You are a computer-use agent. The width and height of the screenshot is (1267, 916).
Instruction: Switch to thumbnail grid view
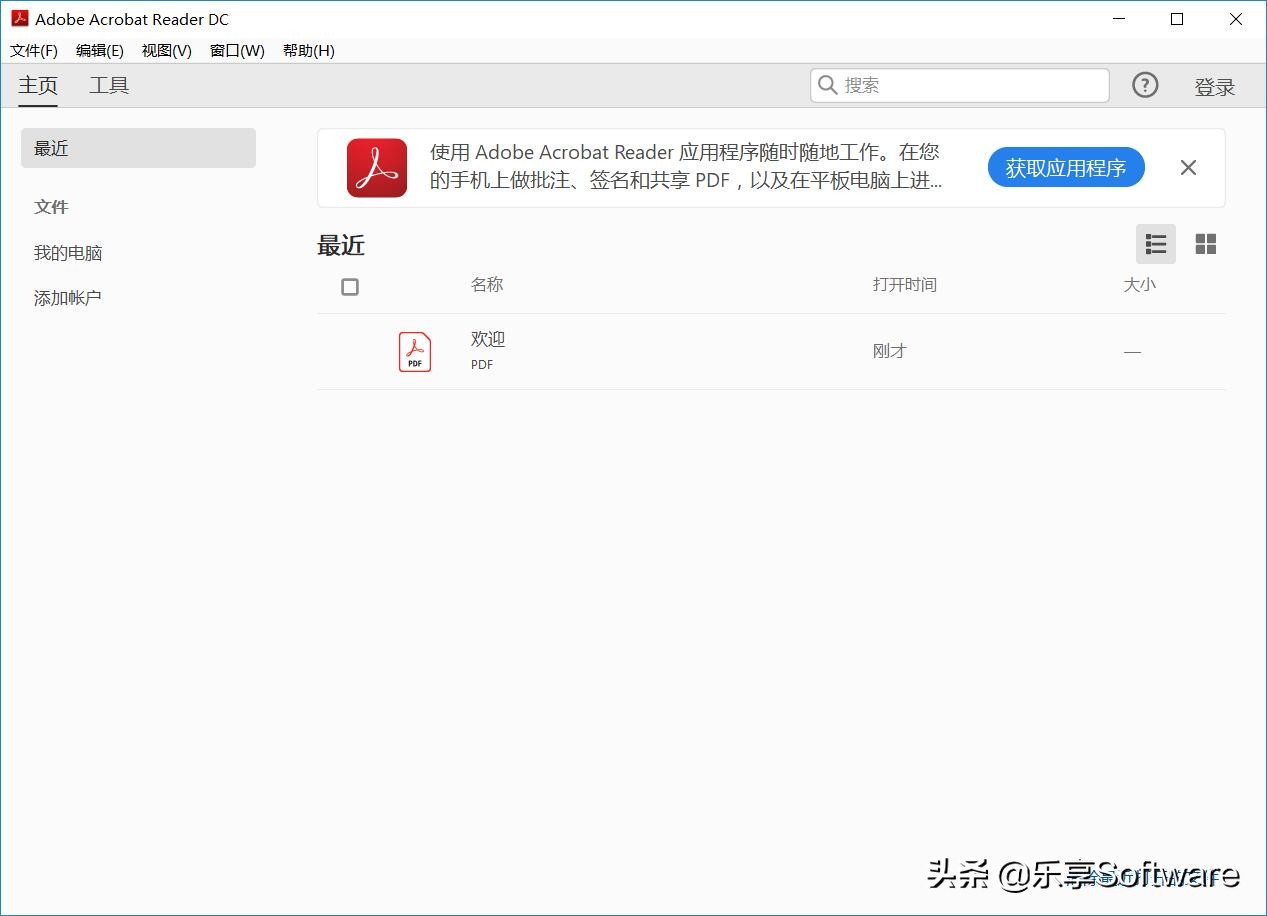click(x=1206, y=244)
